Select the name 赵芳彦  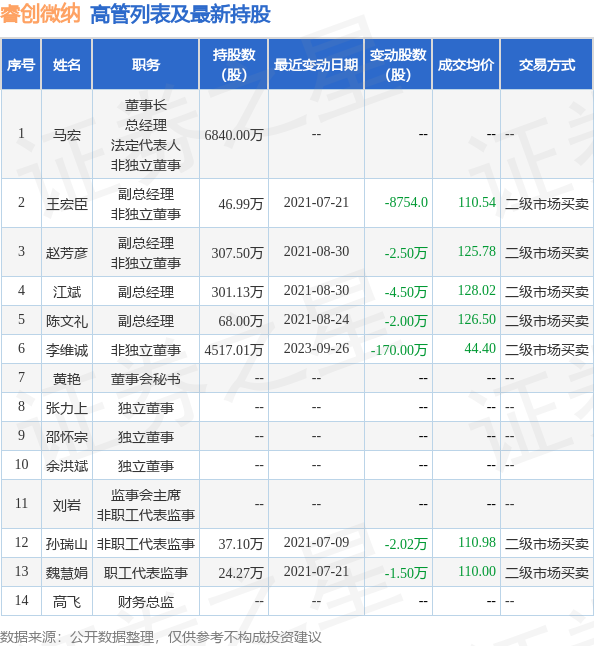[x=67, y=253]
